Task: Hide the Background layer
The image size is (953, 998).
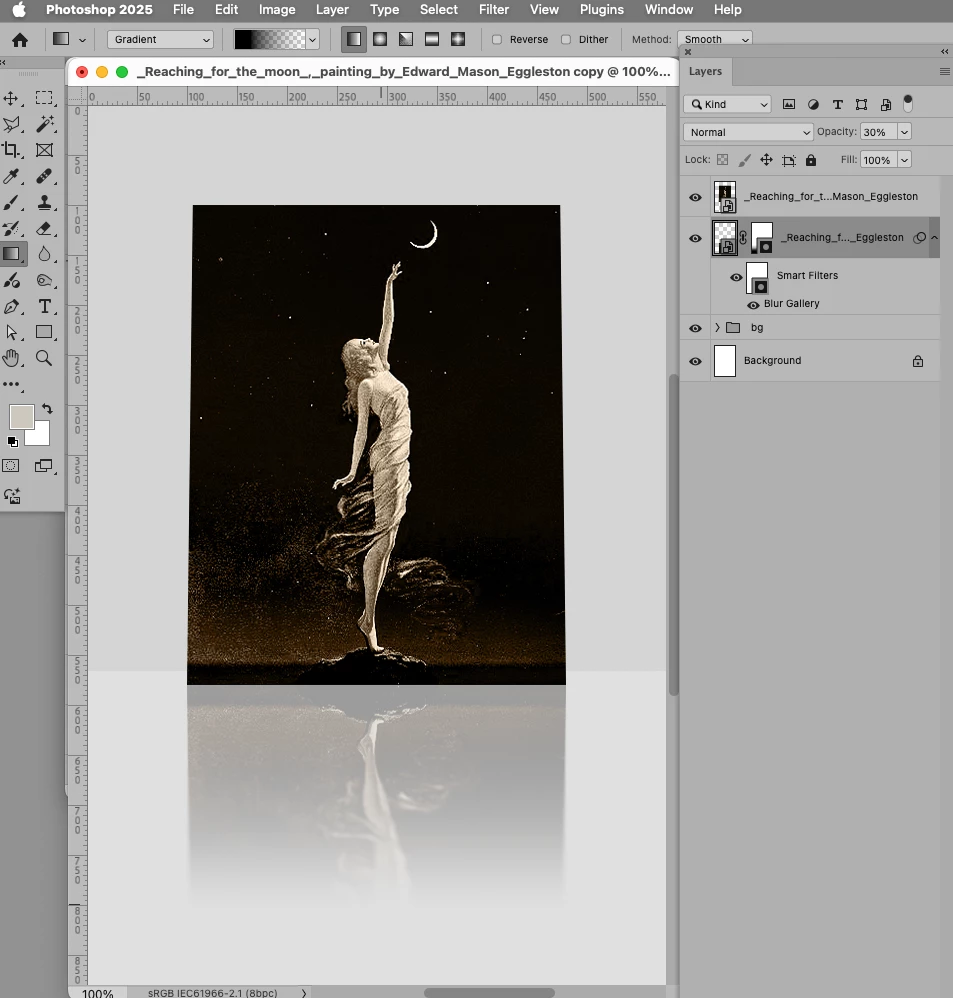Action: pyautogui.click(x=695, y=362)
